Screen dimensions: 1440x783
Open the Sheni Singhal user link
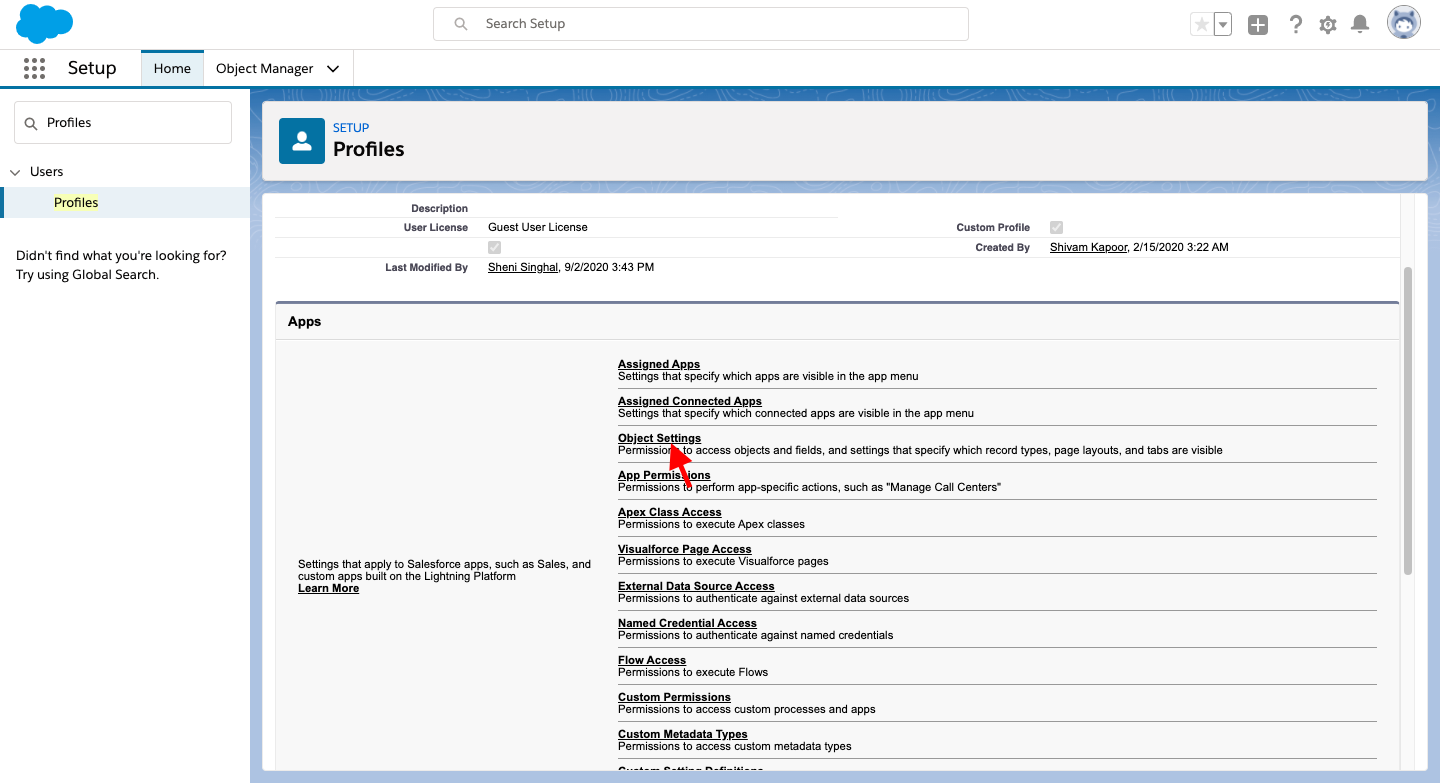pyautogui.click(x=523, y=267)
